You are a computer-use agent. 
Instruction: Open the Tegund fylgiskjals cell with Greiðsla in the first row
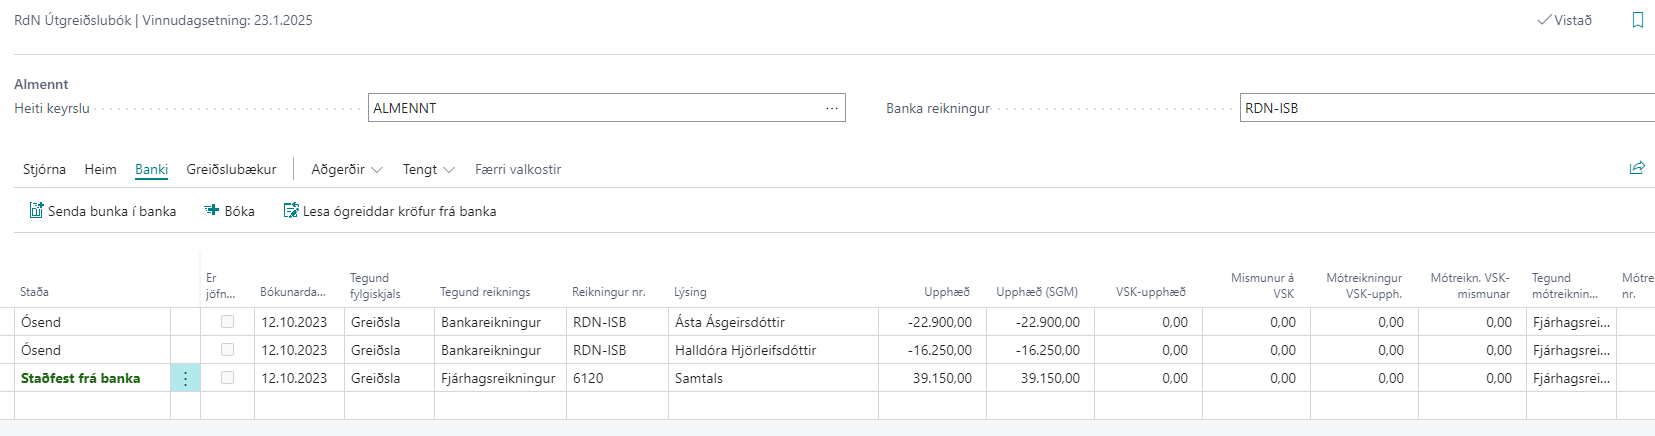point(388,322)
